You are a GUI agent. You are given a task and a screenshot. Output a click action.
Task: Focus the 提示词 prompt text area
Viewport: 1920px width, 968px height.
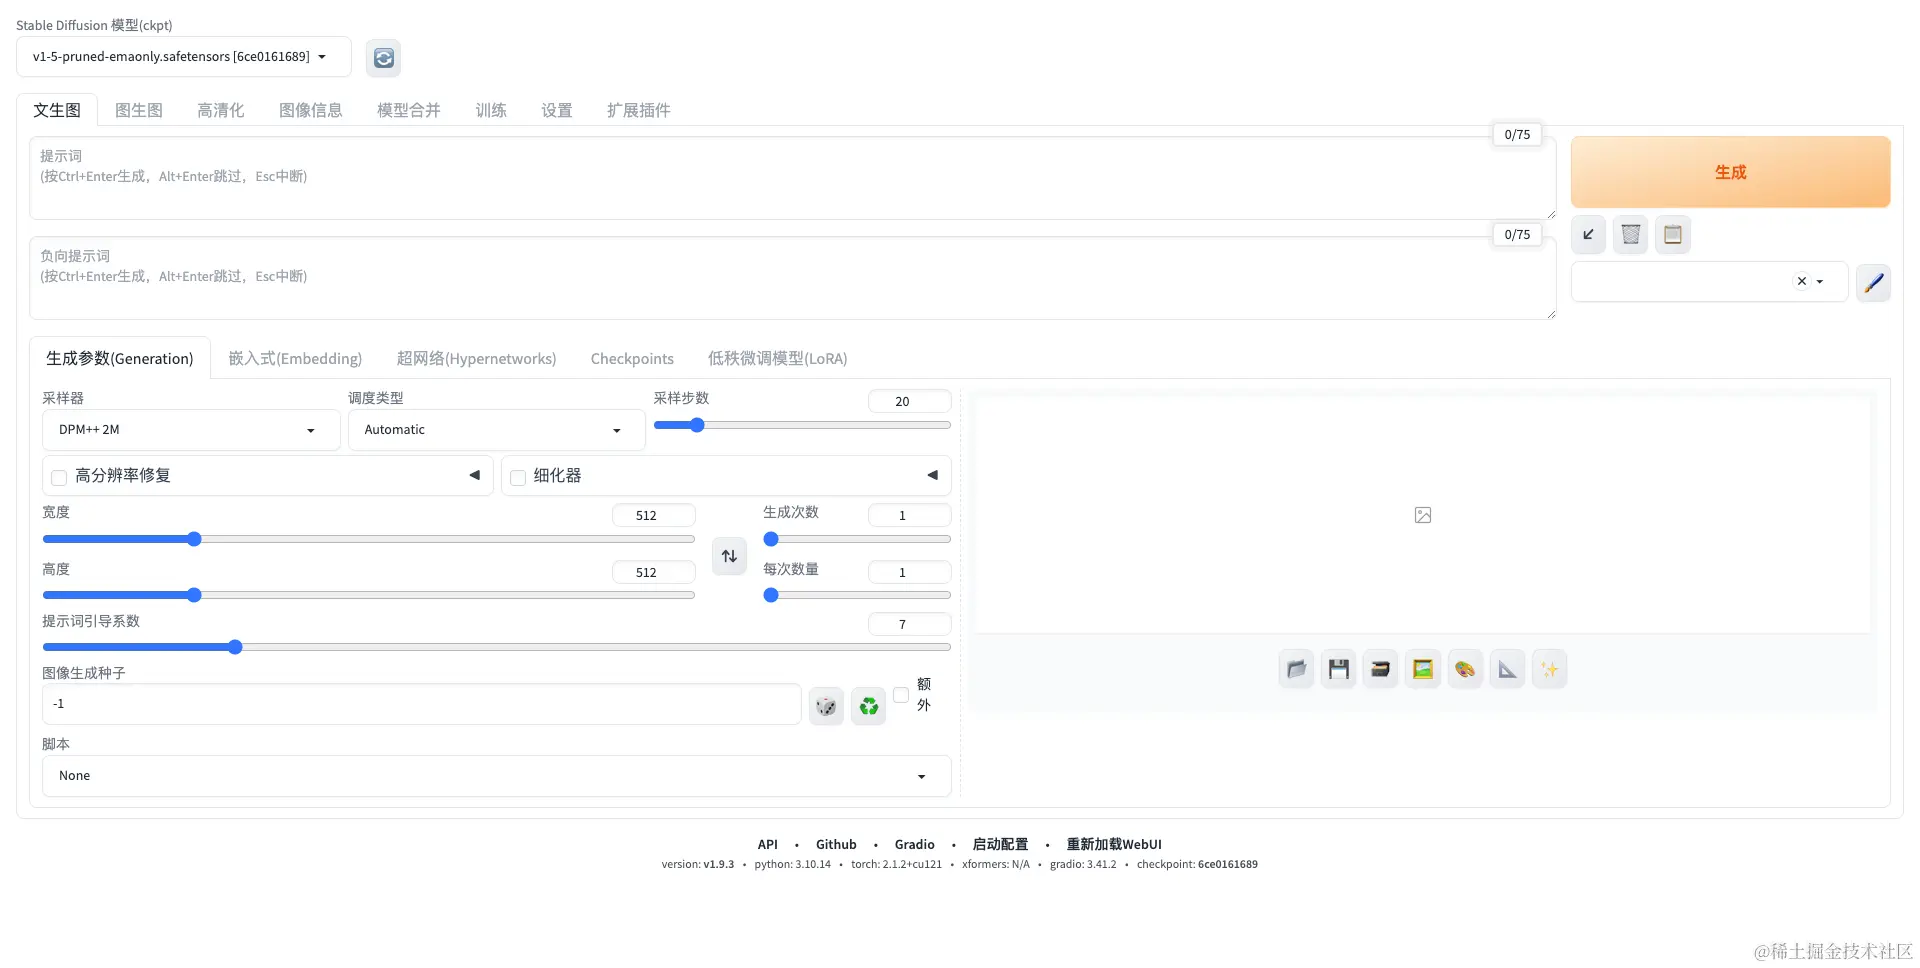(792, 178)
